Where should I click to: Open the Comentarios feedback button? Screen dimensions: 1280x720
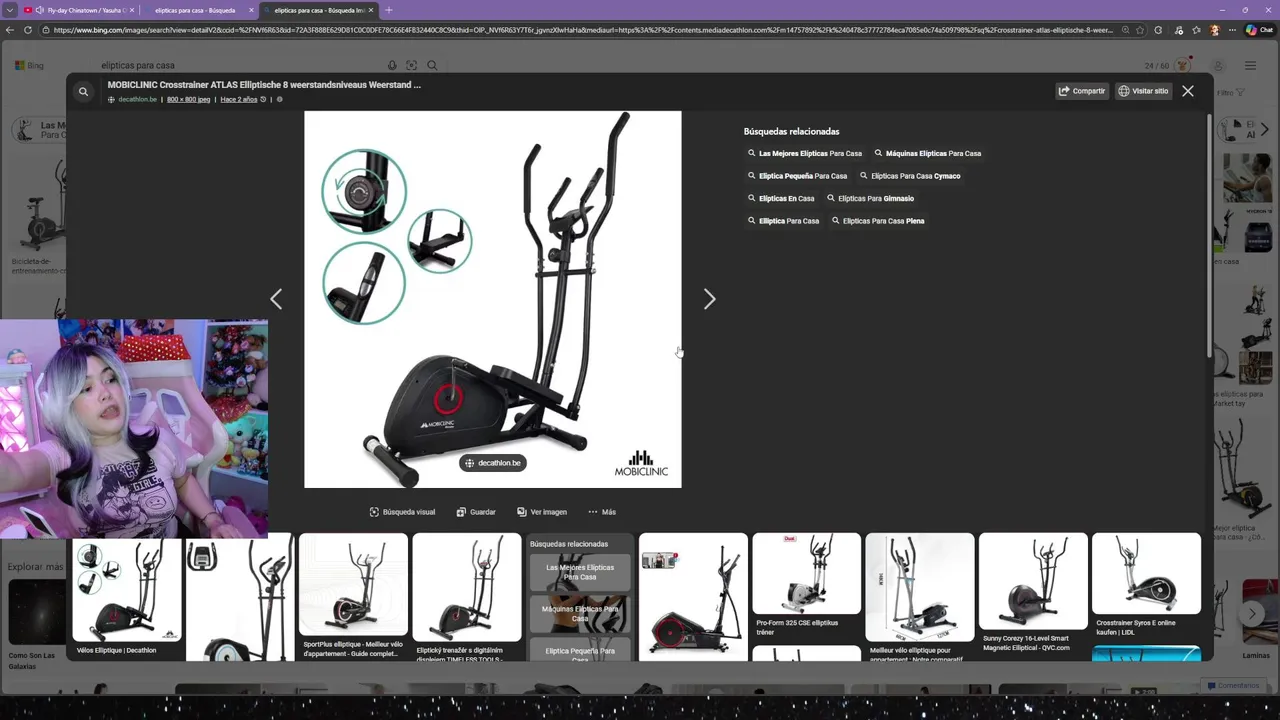pyautogui.click(x=1233, y=686)
